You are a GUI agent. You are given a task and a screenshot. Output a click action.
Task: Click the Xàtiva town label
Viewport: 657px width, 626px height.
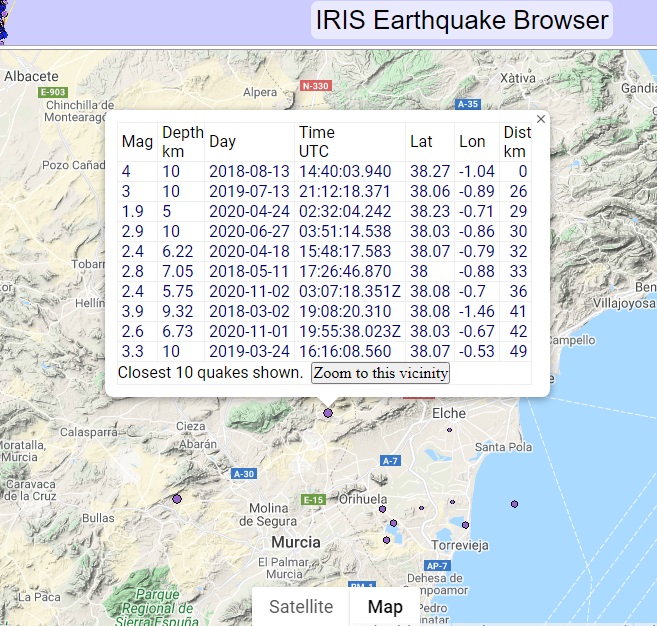point(518,78)
